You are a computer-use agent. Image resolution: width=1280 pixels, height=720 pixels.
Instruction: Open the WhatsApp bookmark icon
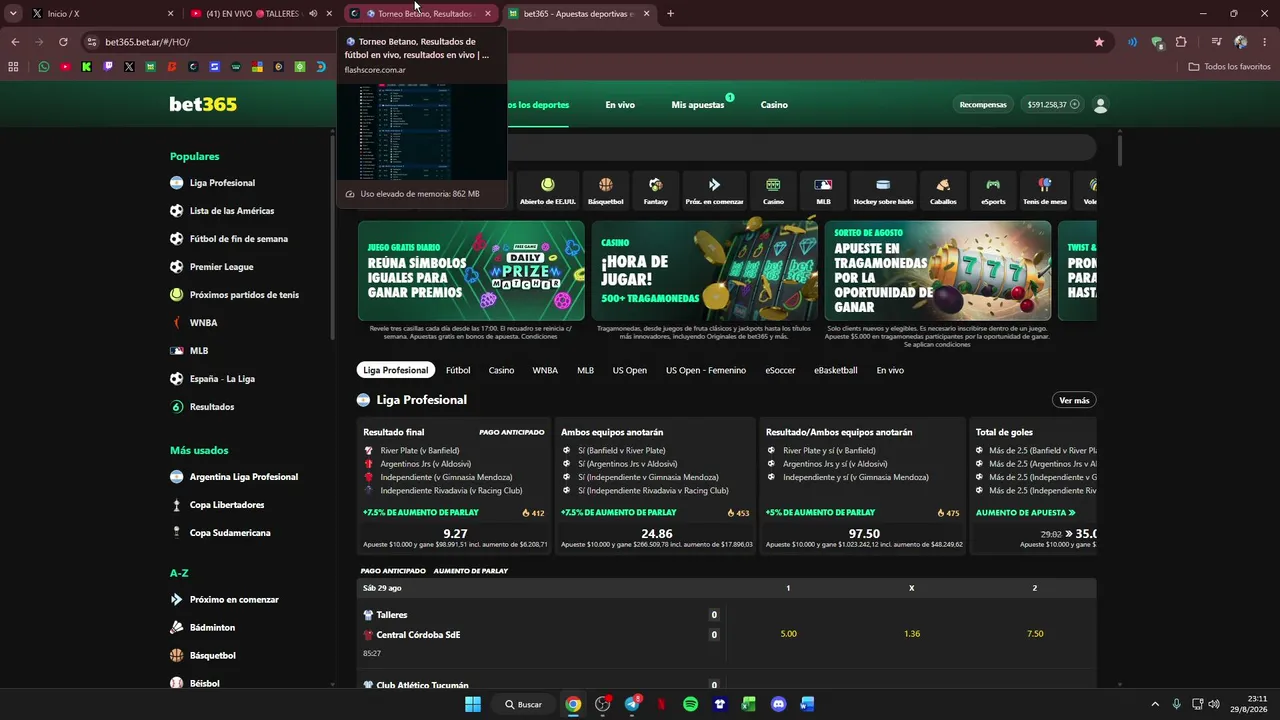coord(43,67)
